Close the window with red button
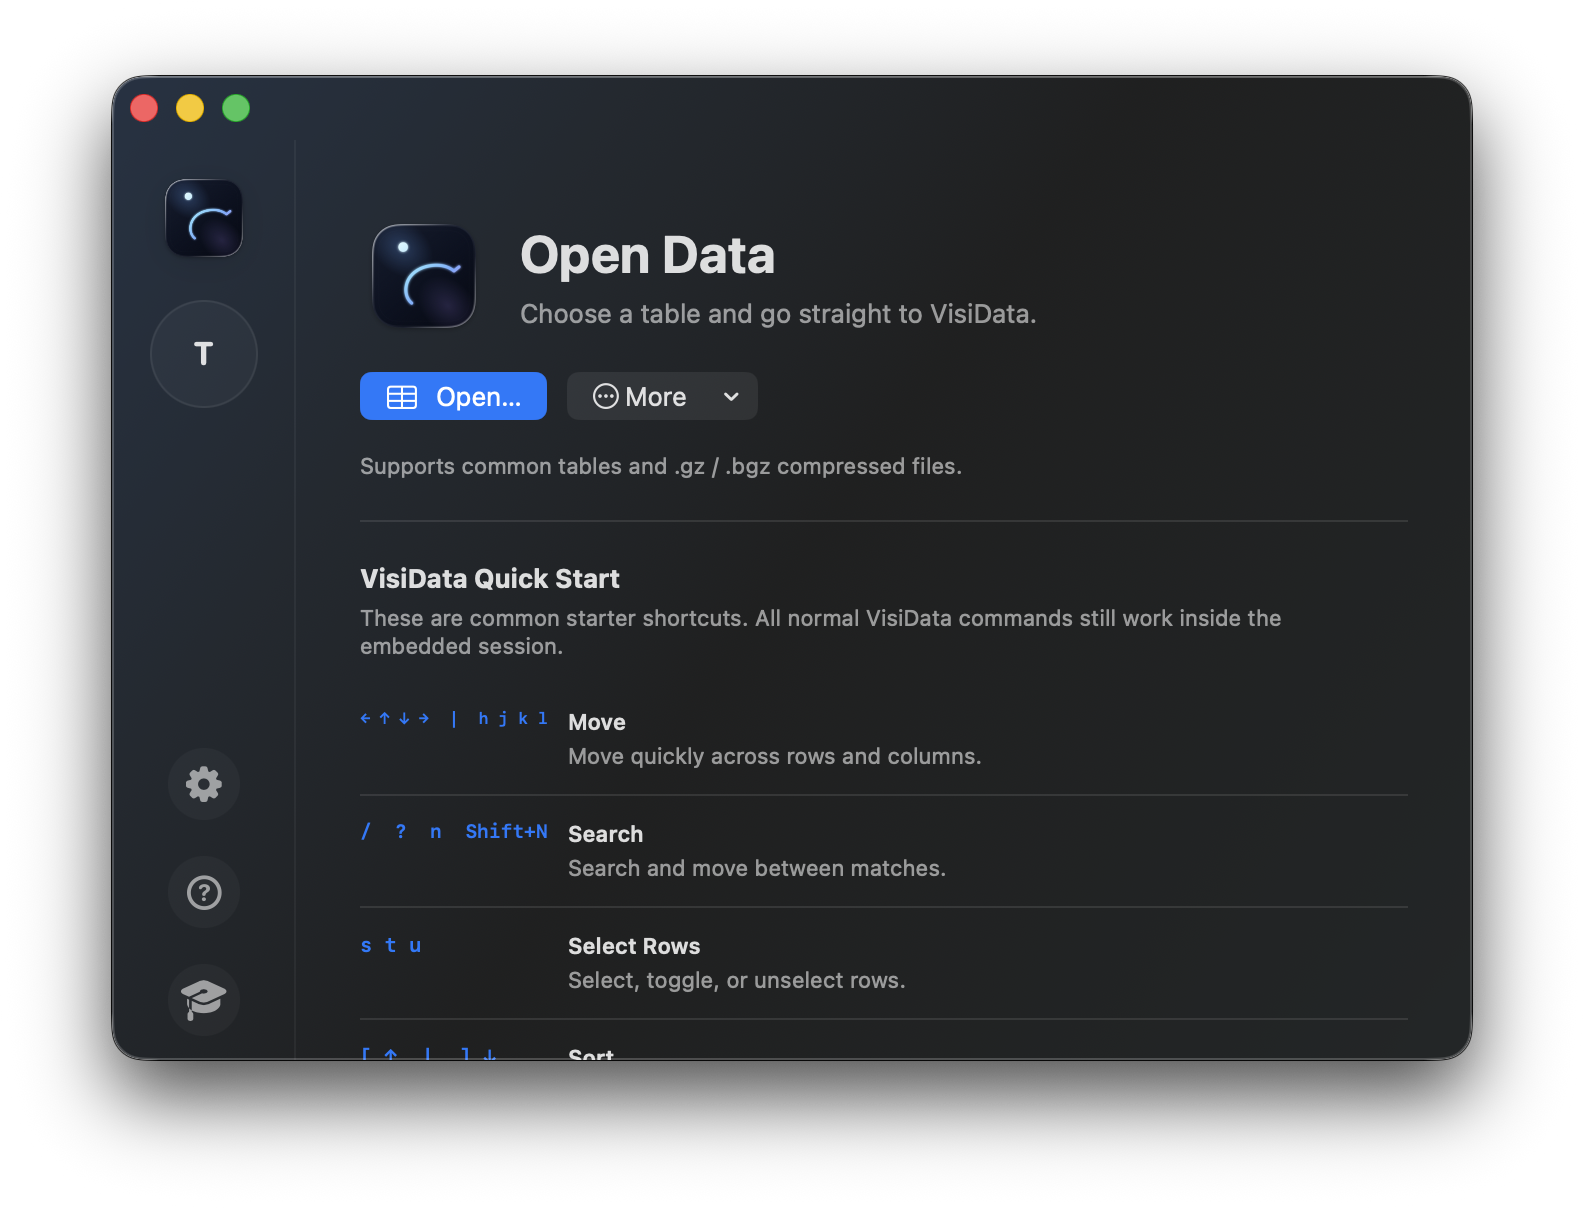This screenshot has width=1584, height=1208. [144, 108]
